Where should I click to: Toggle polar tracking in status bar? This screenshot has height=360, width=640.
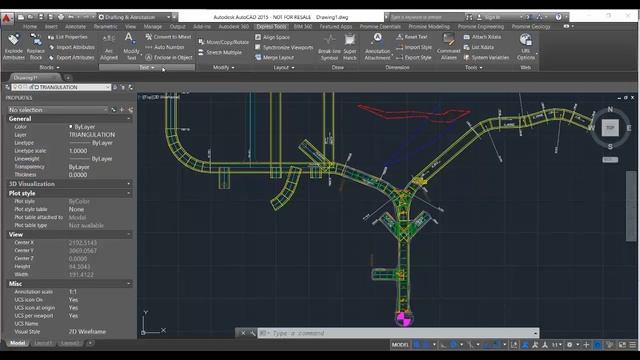pyautogui.click(x=453, y=345)
